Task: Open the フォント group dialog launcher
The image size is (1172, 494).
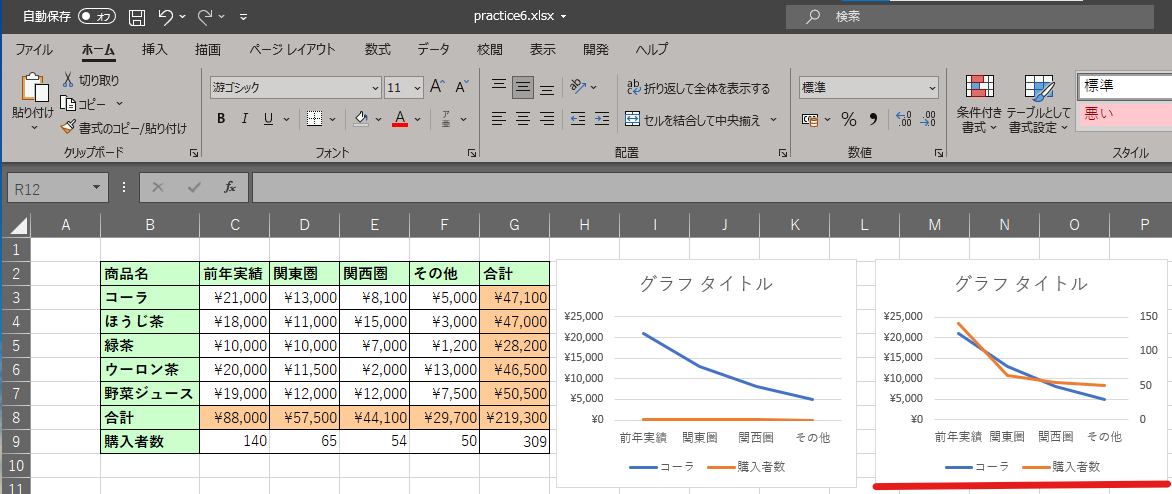Action: click(x=472, y=153)
